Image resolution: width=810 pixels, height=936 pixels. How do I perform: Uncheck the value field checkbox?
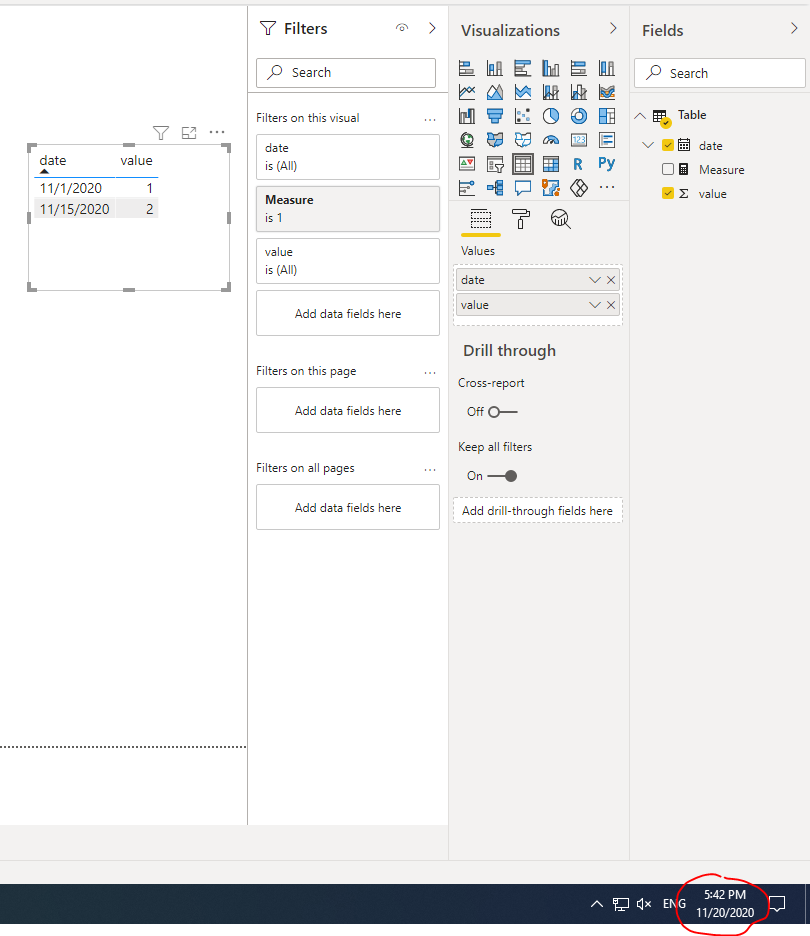tap(668, 193)
